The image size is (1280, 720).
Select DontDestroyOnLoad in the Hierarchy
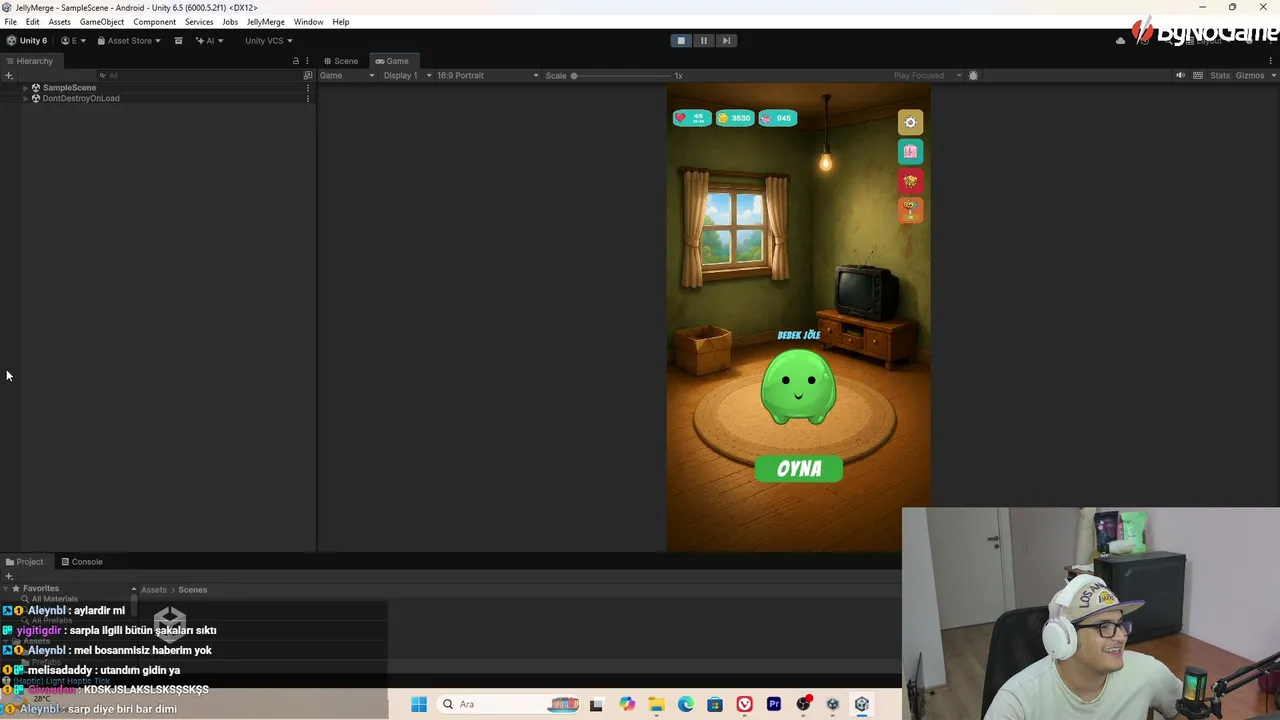(81, 99)
